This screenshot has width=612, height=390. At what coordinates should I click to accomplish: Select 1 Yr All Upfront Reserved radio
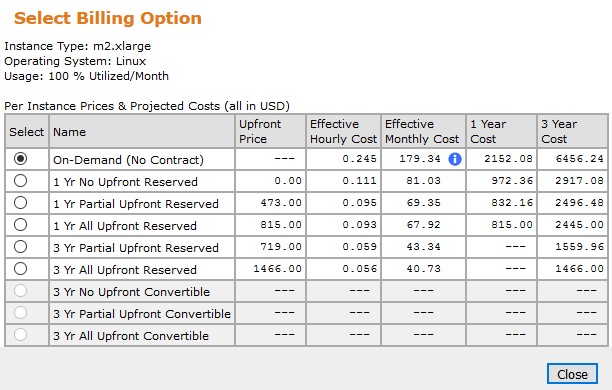click(x=20, y=224)
